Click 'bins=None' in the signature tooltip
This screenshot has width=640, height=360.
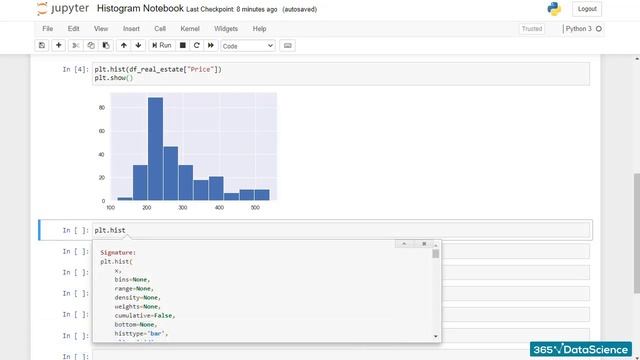pyautogui.click(x=132, y=280)
